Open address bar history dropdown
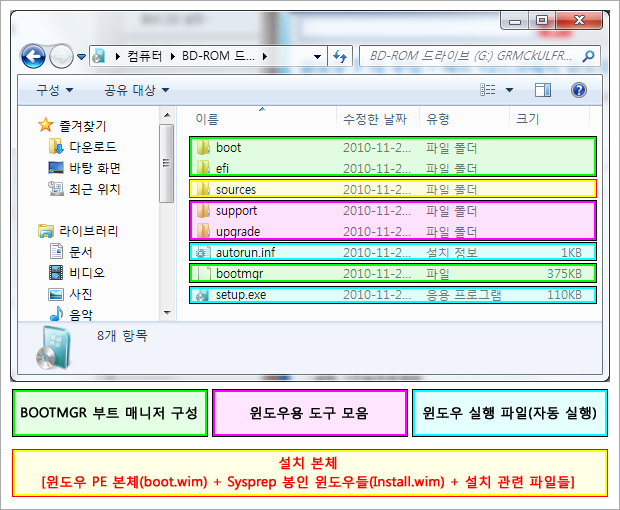This screenshot has width=620, height=510. click(317, 57)
